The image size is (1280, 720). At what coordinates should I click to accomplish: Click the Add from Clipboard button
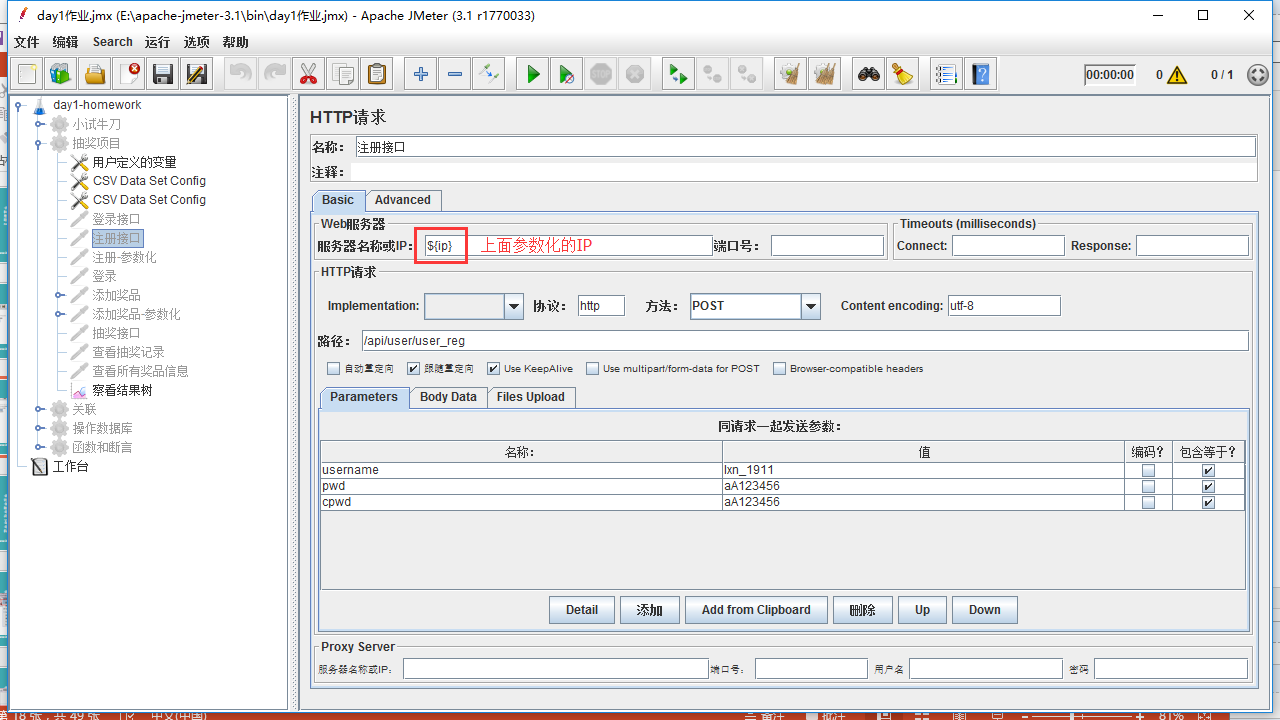point(755,610)
